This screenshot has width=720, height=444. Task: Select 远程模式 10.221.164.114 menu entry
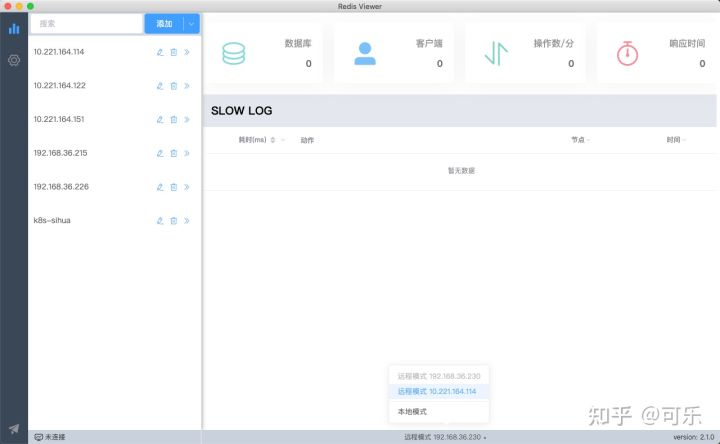439,391
